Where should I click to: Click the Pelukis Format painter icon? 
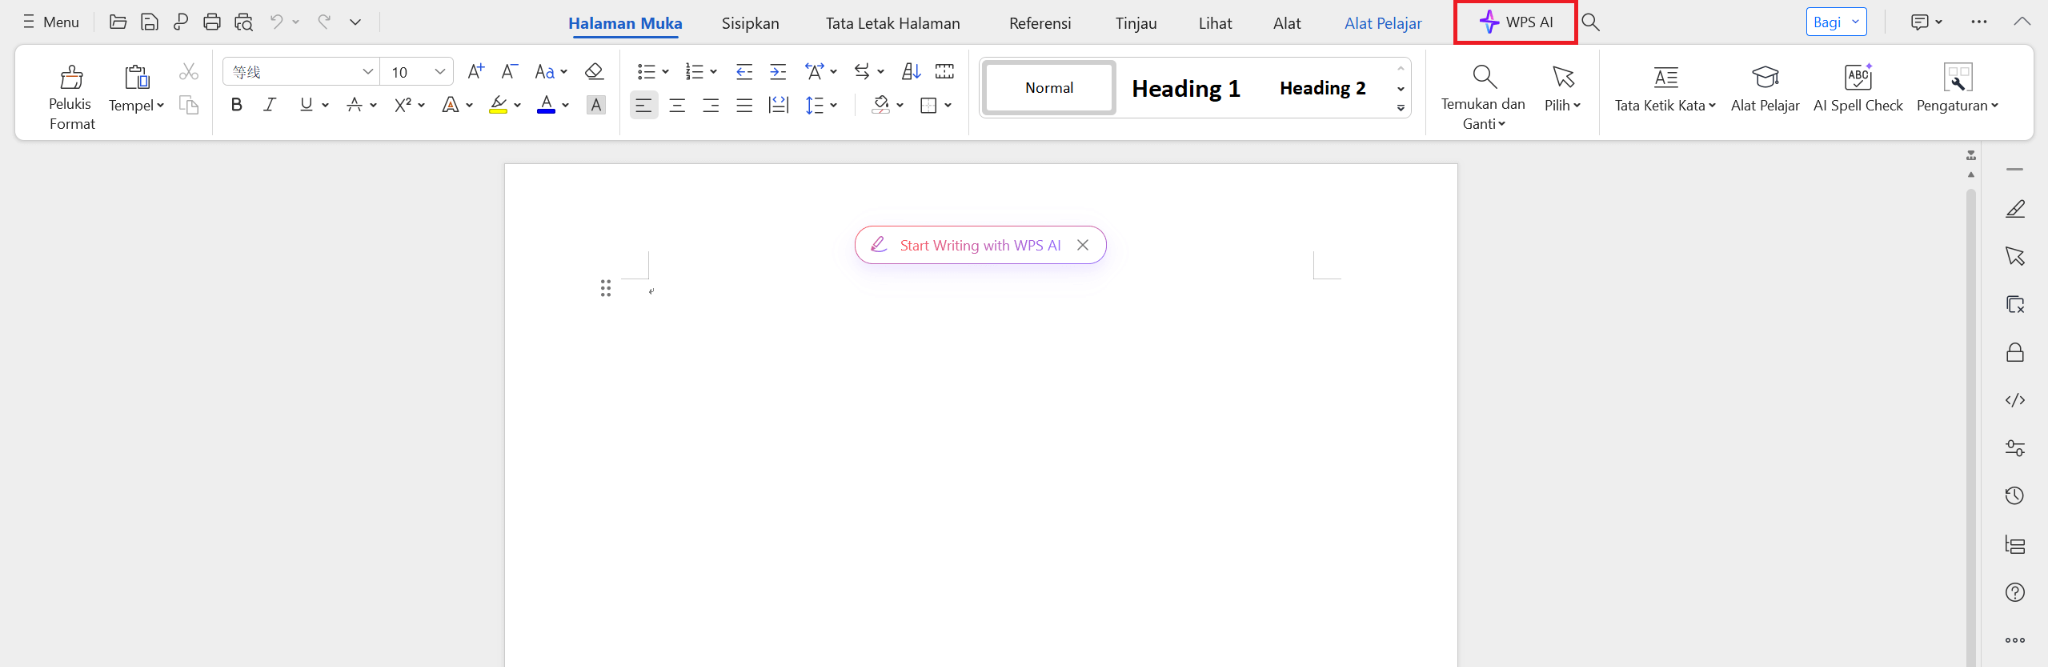pos(71,78)
